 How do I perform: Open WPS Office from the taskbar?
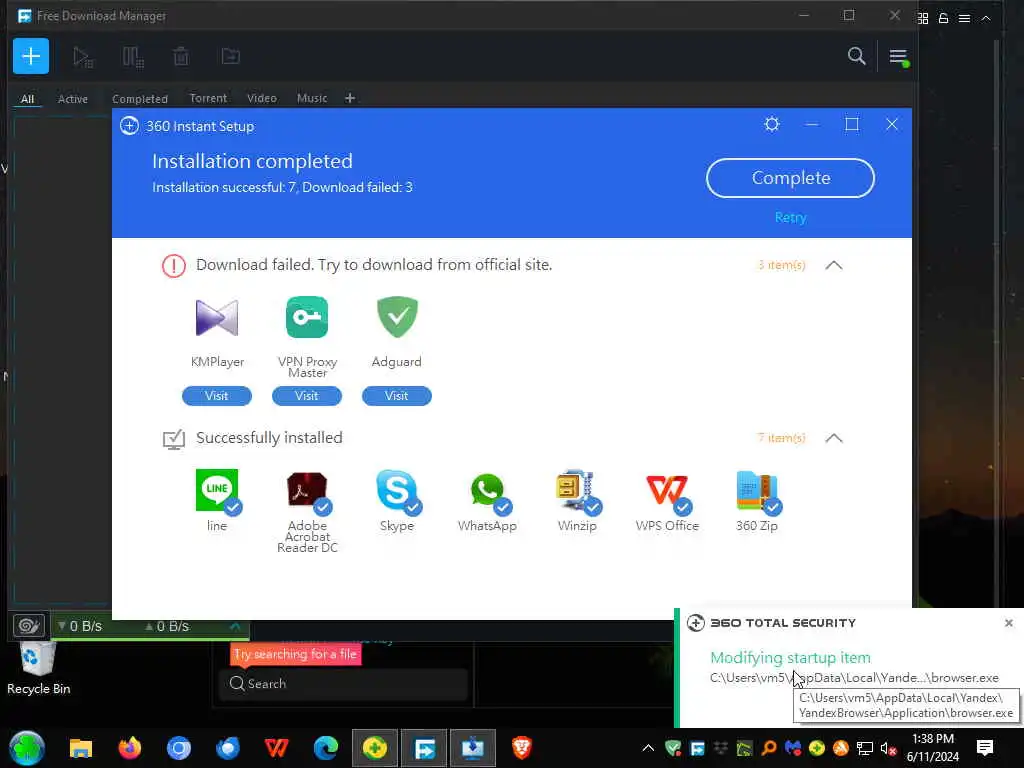(x=276, y=748)
